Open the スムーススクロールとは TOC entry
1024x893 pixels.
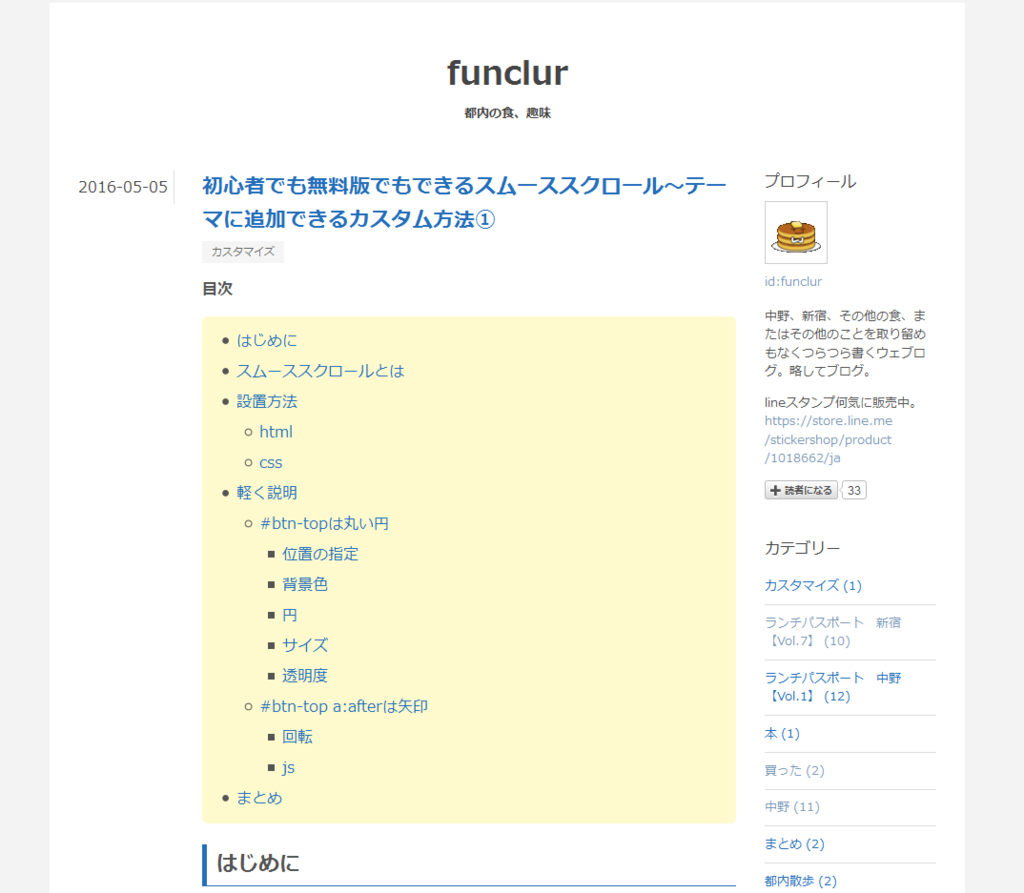(x=320, y=370)
